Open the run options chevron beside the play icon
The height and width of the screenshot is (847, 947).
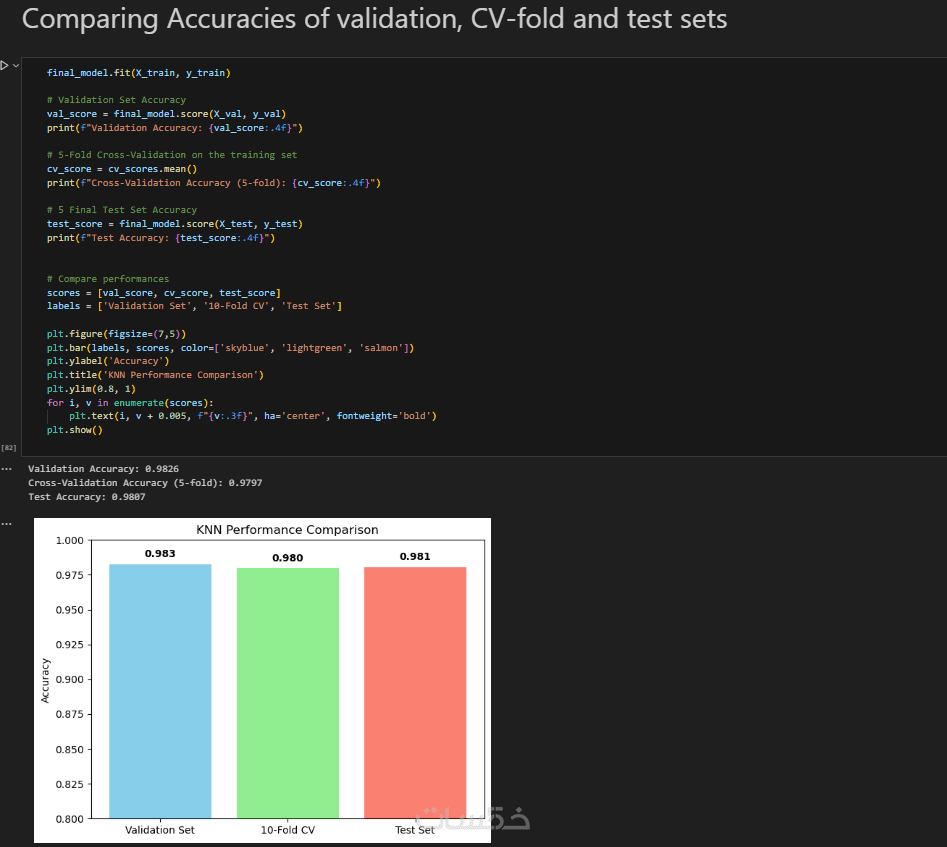(x=15, y=65)
